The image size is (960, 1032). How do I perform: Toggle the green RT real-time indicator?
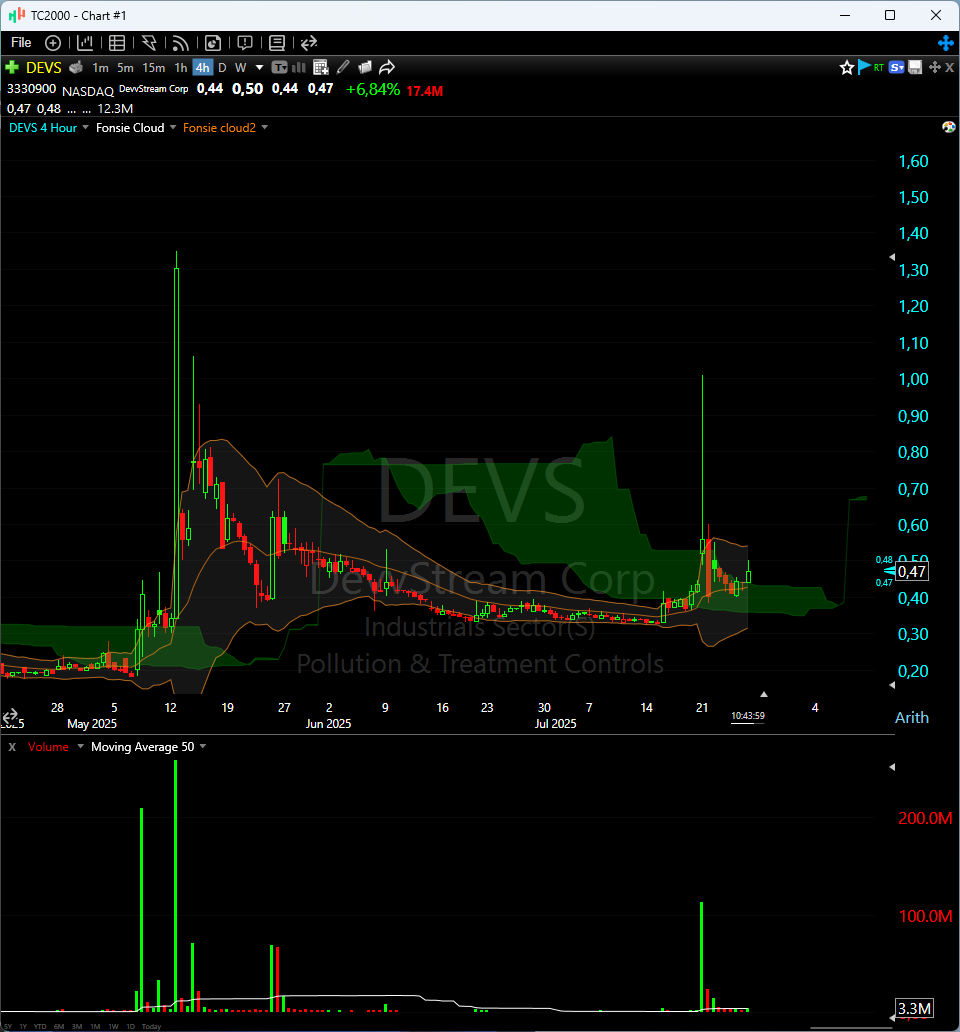click(x=878, y=67)
